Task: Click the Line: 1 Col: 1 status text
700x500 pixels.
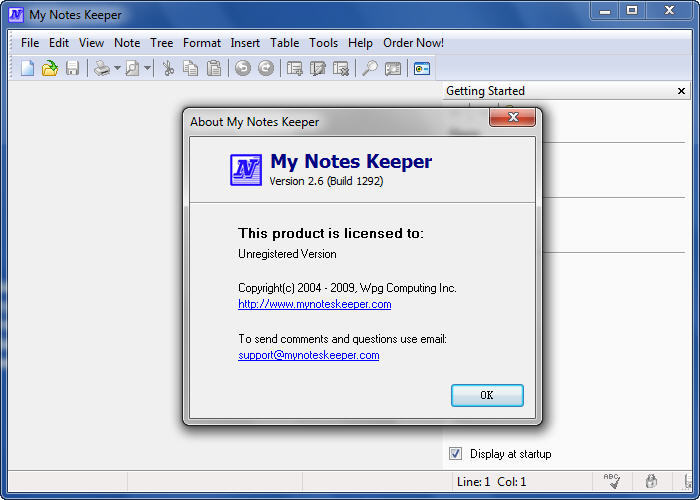Action: (x=492, y=482)
